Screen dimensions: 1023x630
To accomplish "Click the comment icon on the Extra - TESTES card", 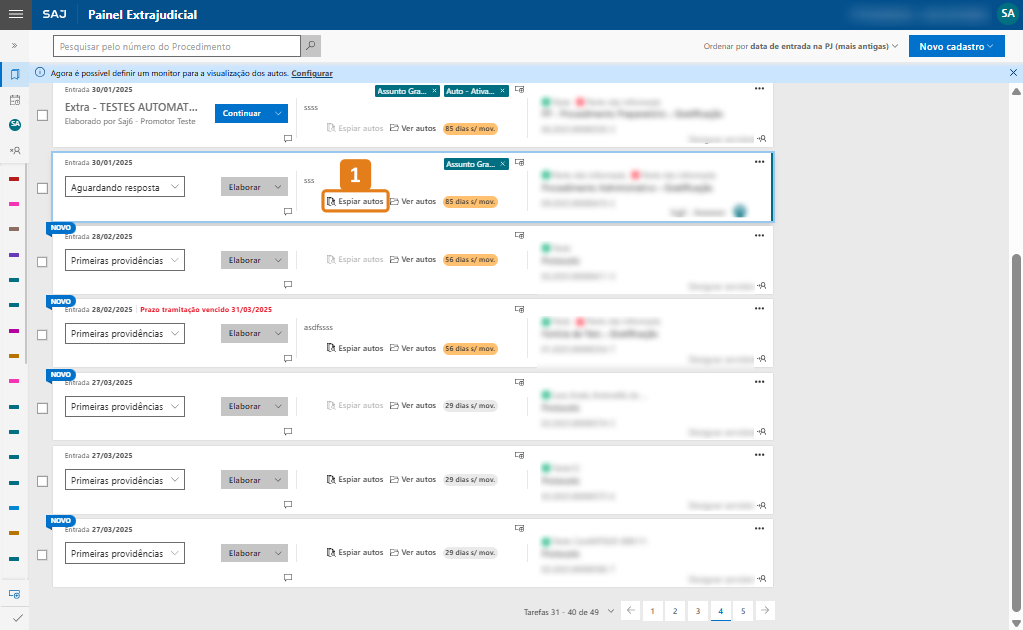I will [287, 138].
